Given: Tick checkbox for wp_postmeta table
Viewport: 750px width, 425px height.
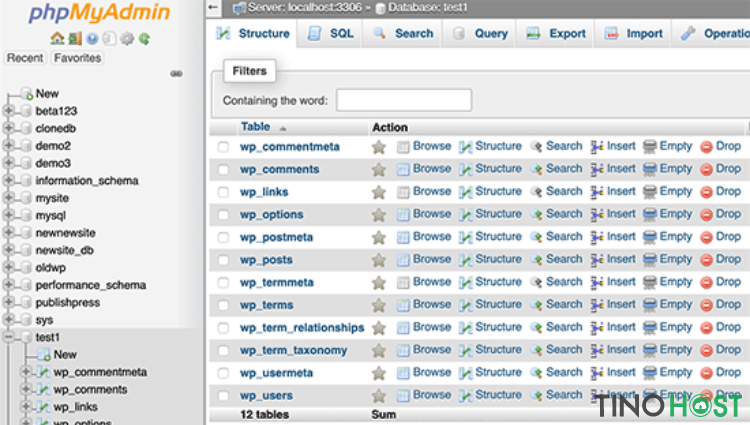Looking at the screenshot, I should coord(223,237).
